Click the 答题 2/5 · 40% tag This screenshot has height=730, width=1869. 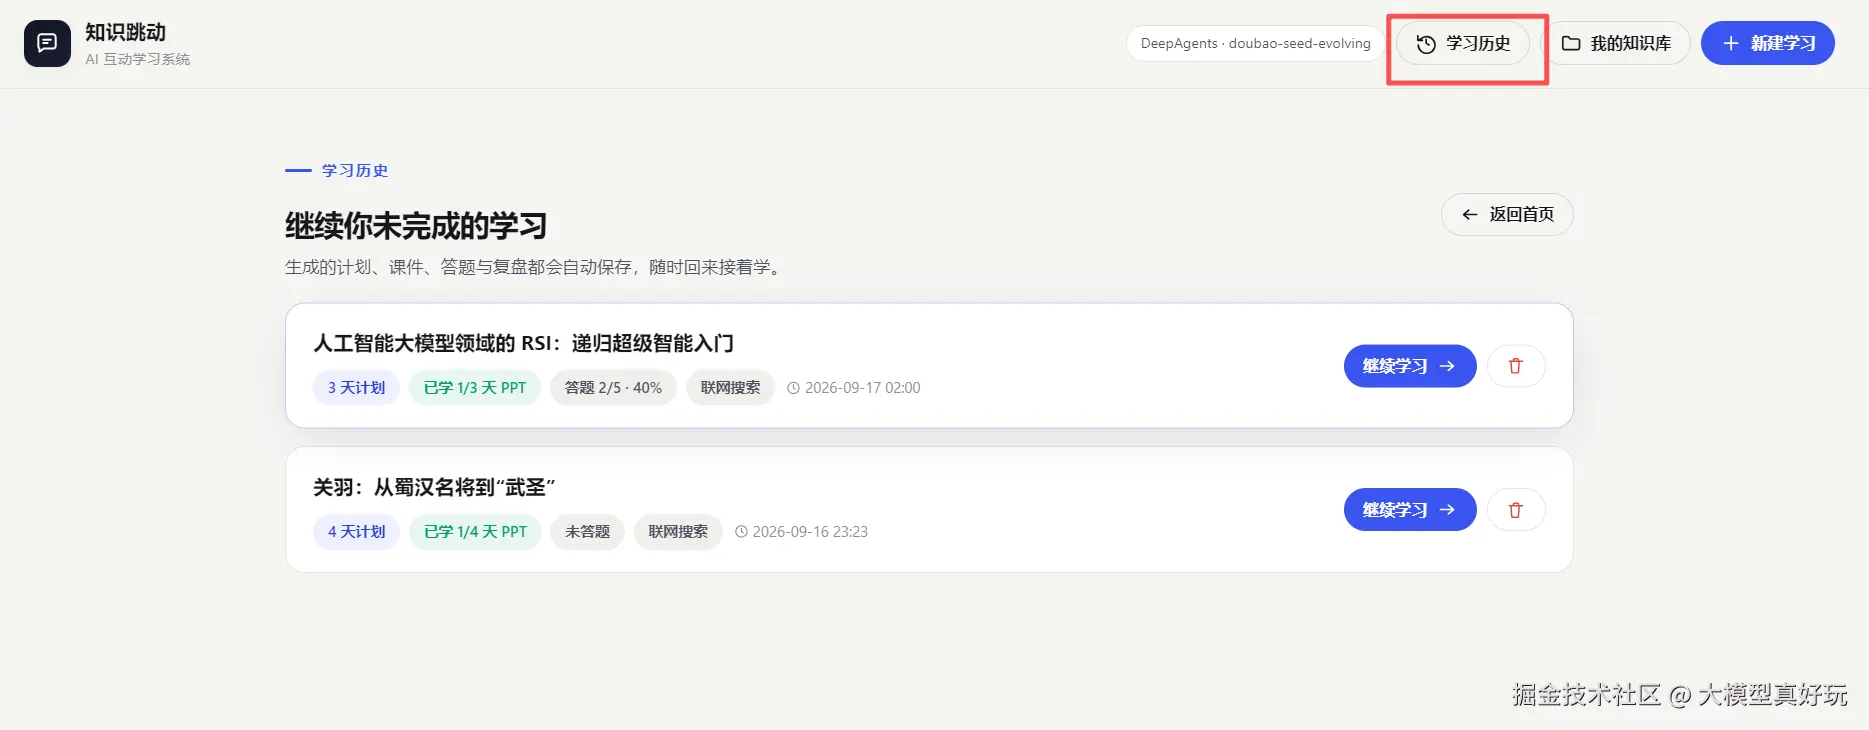(613, 388)
